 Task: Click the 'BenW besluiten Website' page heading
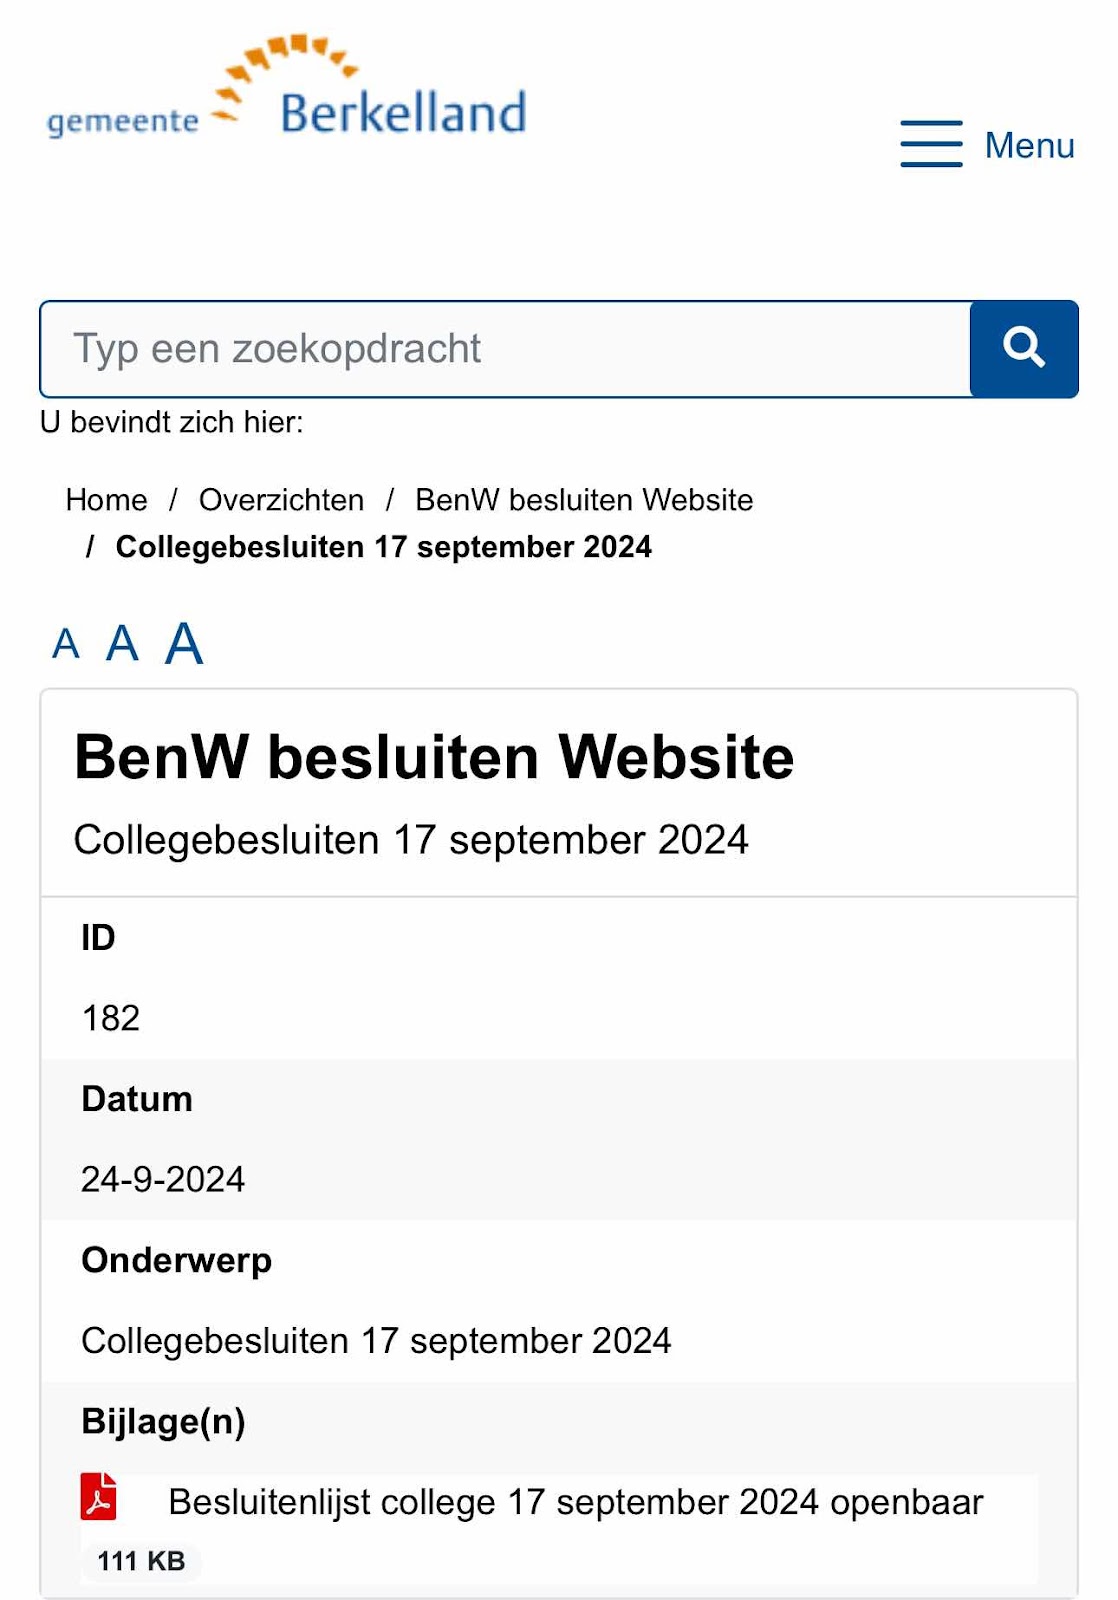tap(434, 757)
